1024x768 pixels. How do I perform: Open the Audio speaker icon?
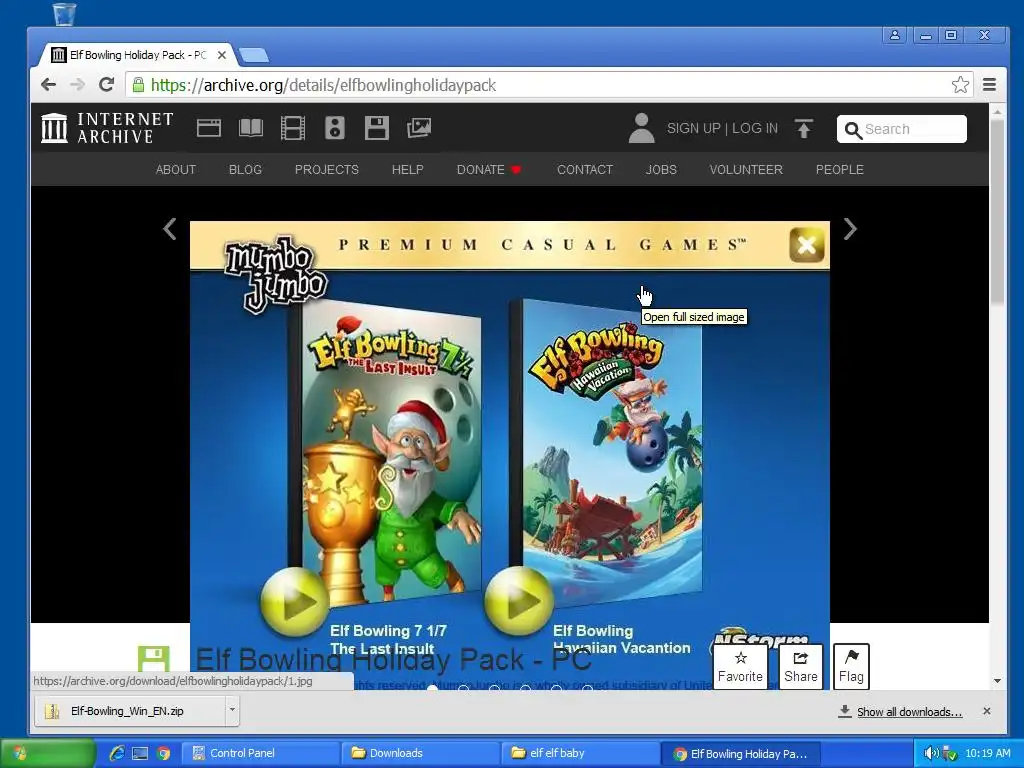coord(334,128)
